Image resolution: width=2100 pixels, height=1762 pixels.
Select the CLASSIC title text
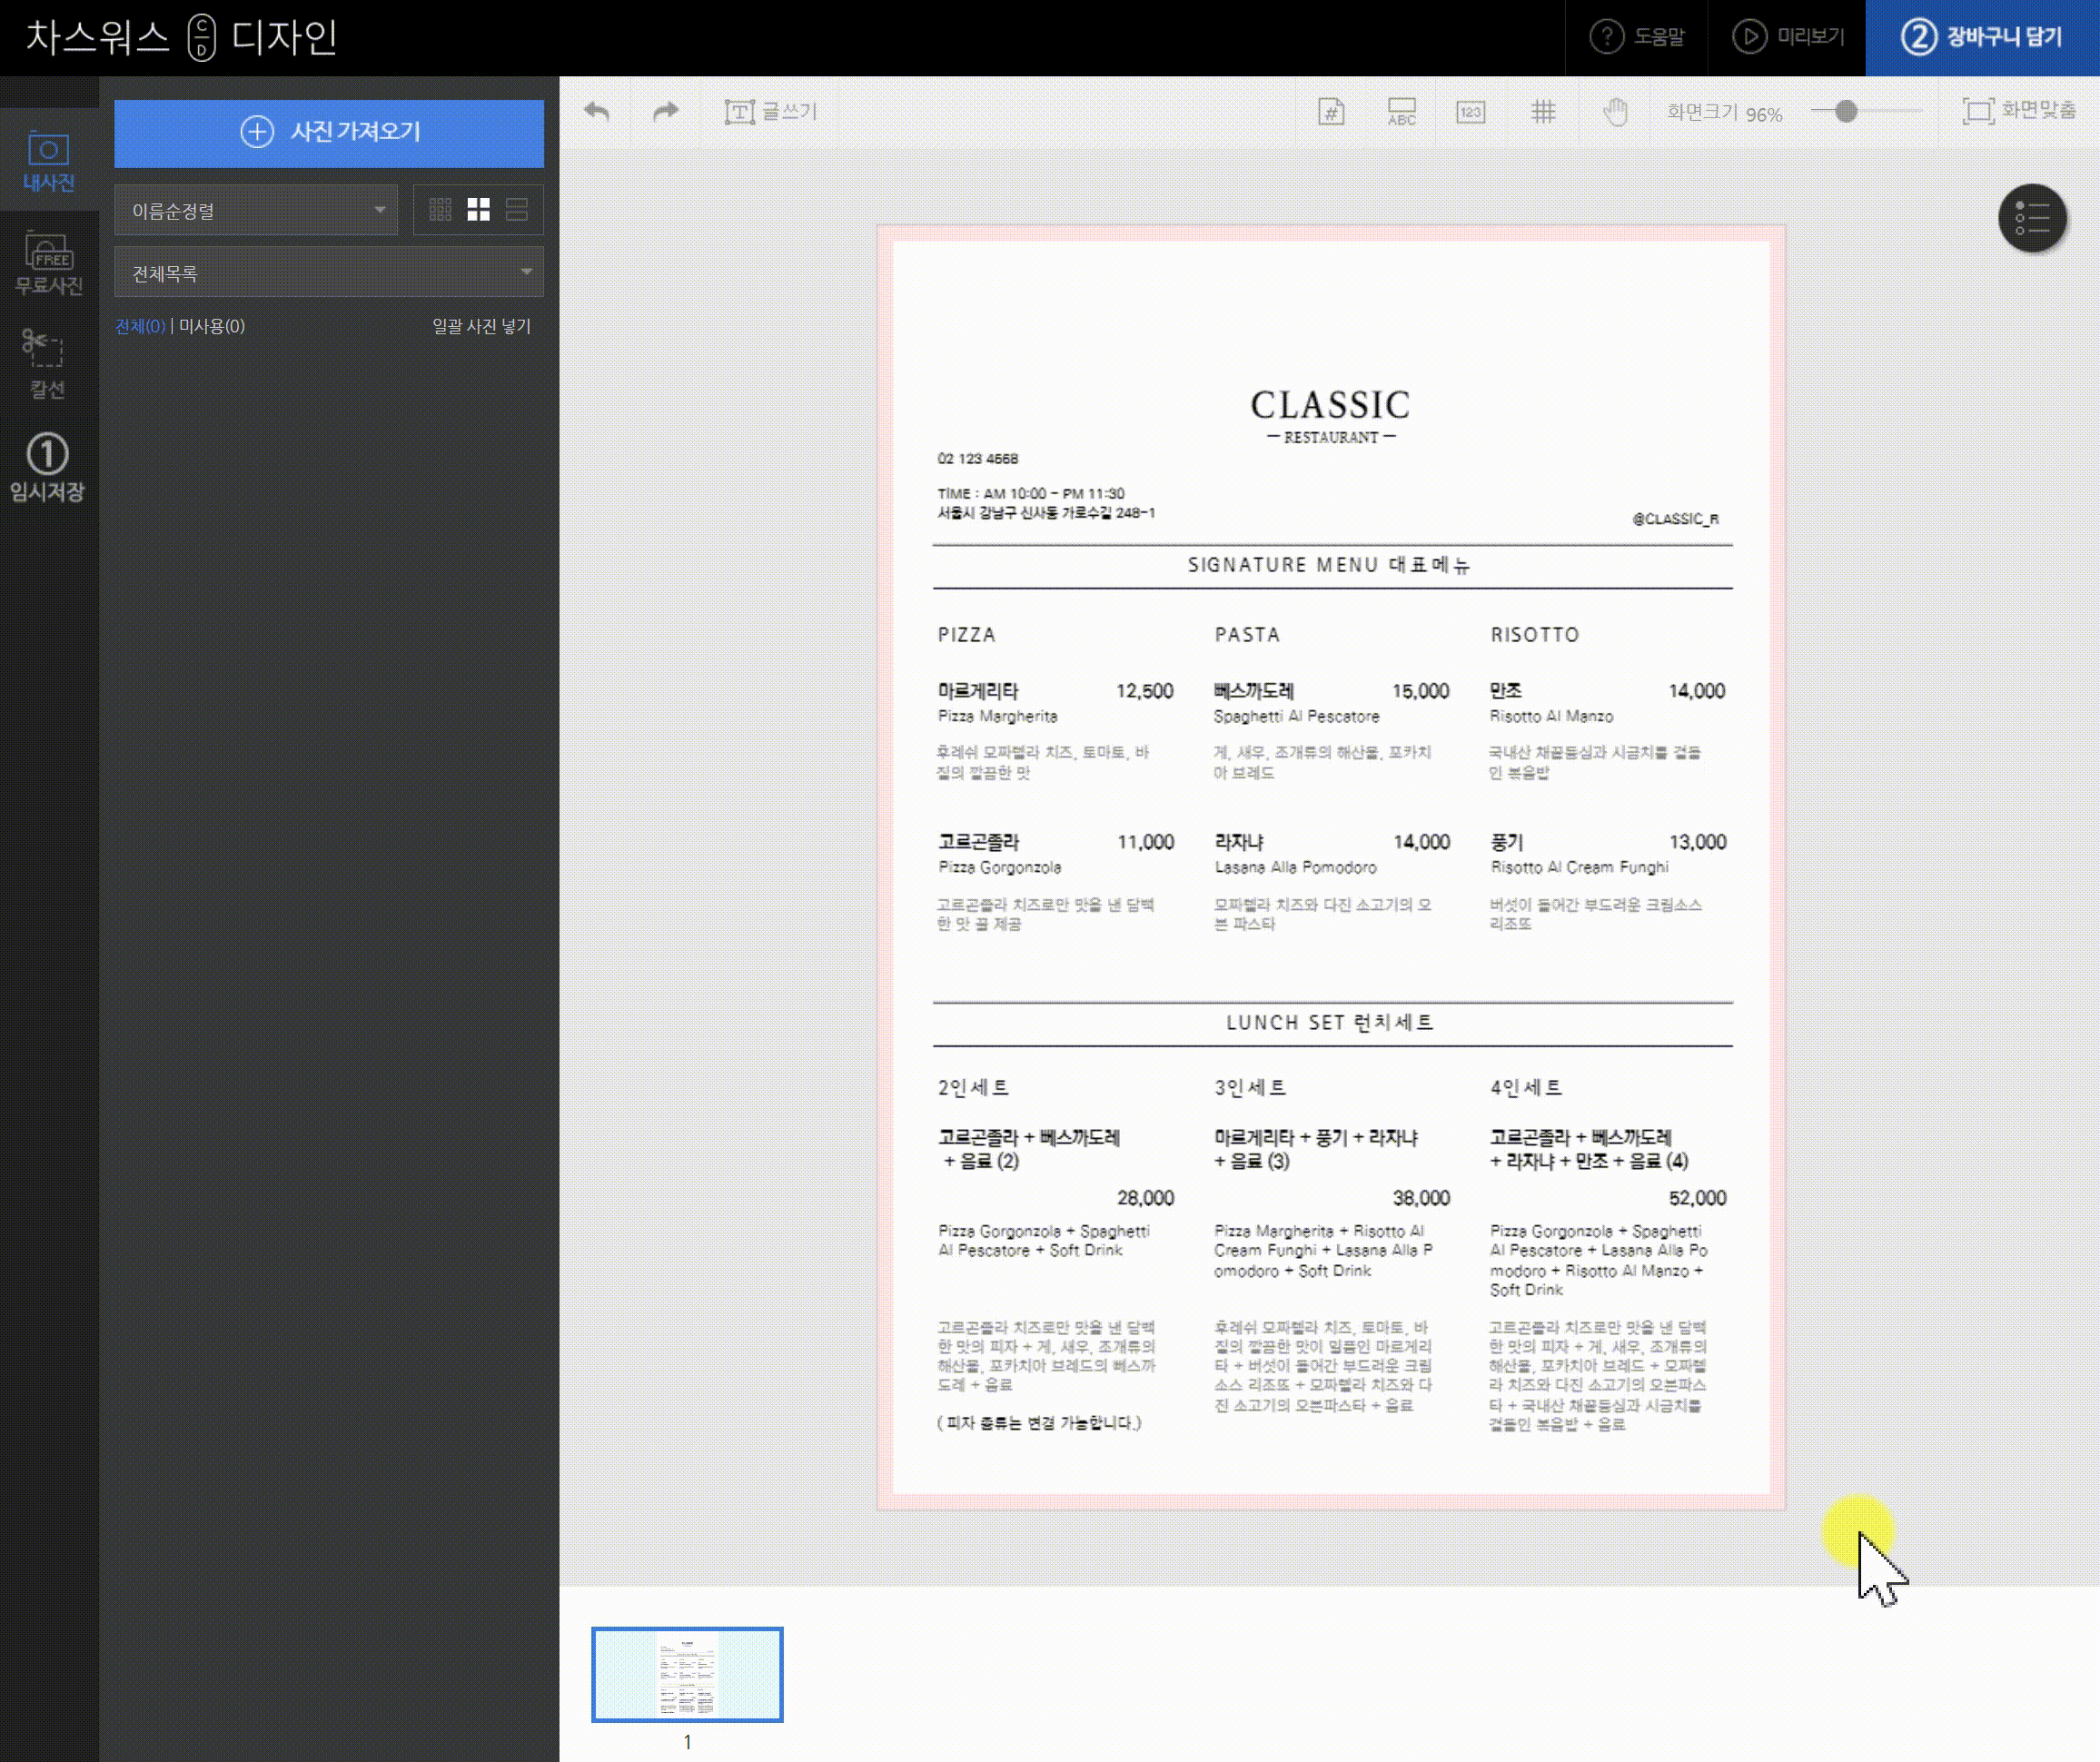click(1330, 405)
